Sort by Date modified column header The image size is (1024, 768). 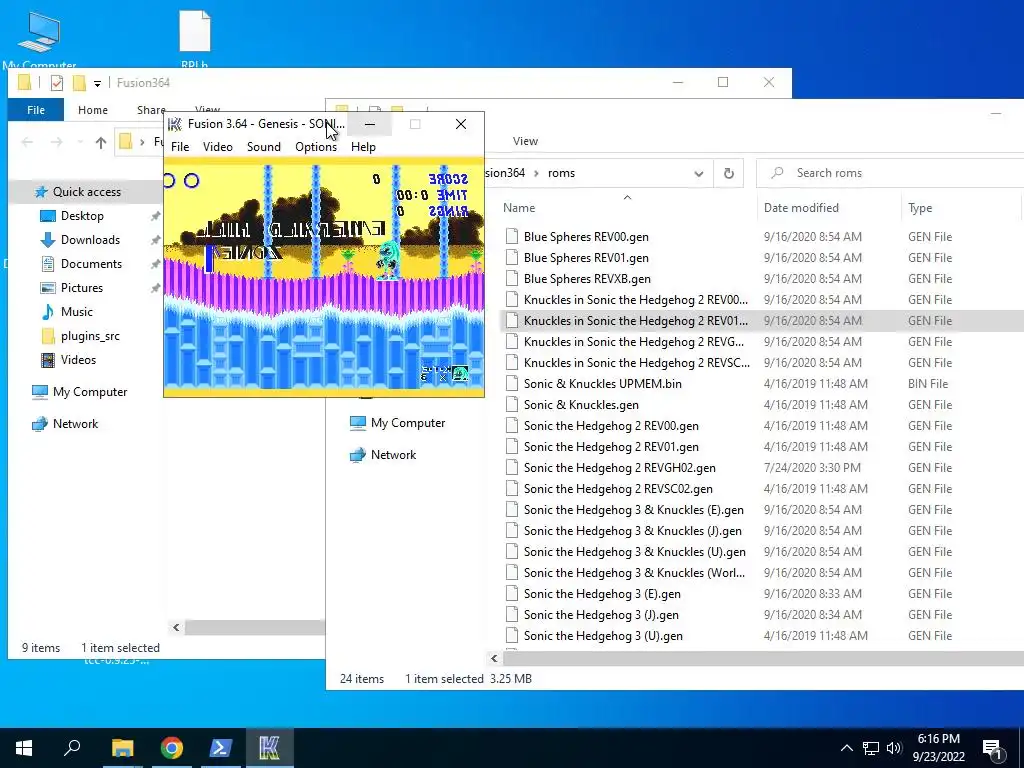801,208
